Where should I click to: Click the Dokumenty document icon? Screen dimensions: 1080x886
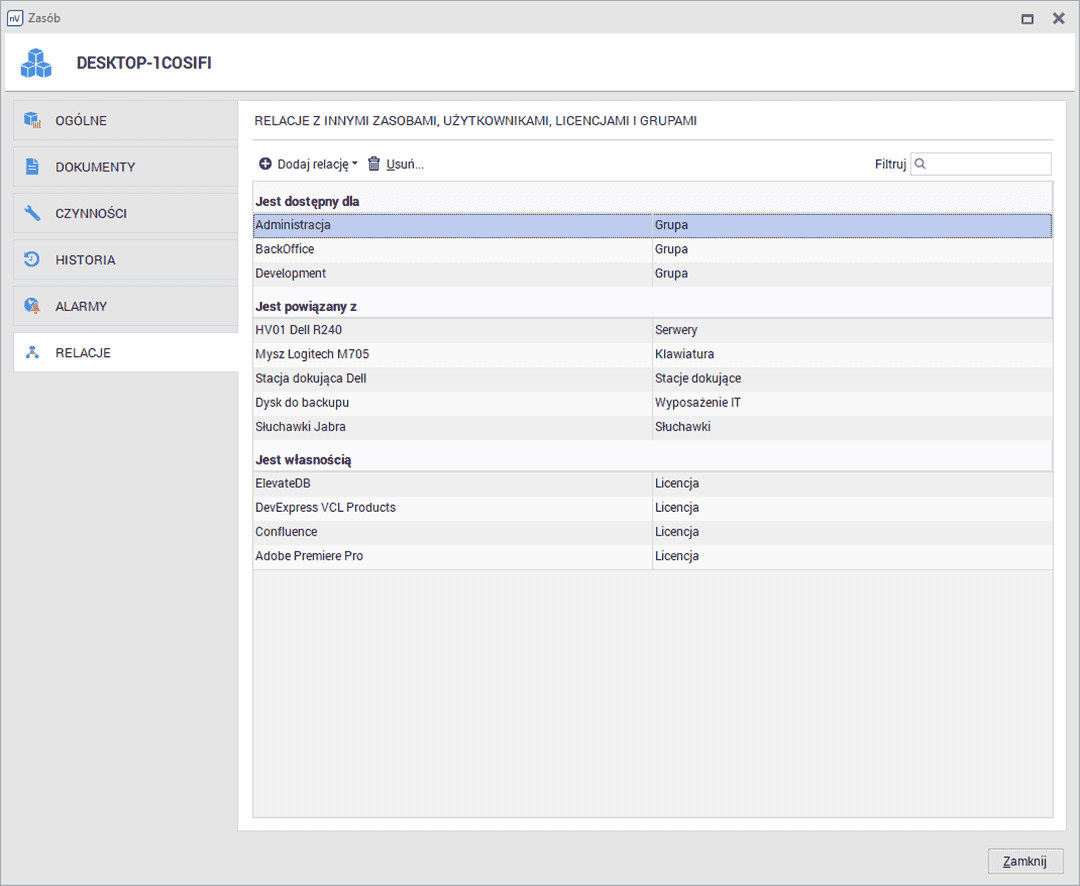pos(33,167)
